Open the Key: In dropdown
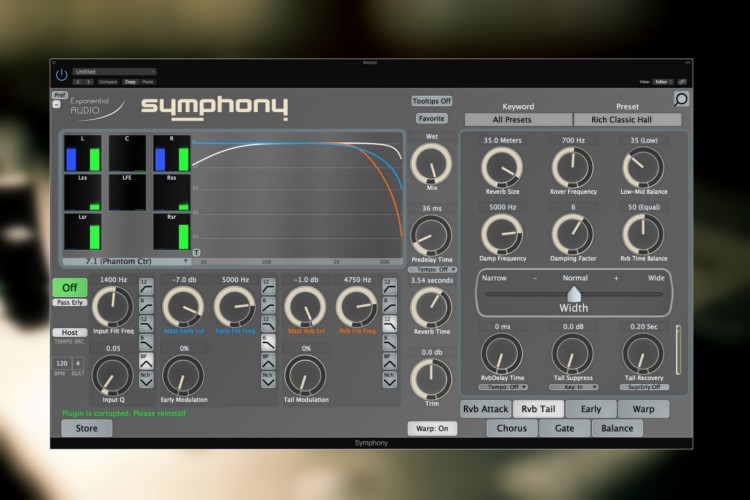The width and height of the screenshot is (750, 500). click(574, 387)
